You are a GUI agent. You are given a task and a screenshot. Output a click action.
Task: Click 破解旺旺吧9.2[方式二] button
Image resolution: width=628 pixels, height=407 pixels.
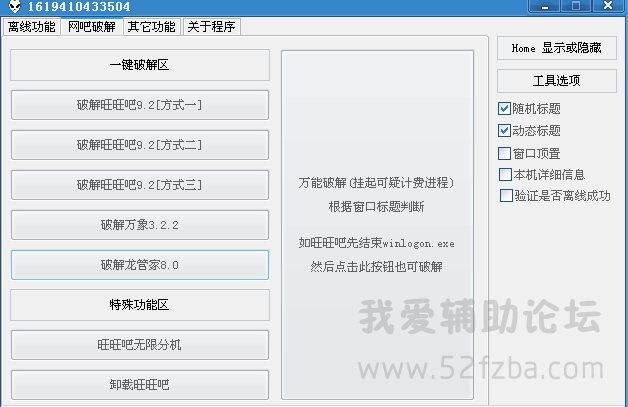coord(140,145)
